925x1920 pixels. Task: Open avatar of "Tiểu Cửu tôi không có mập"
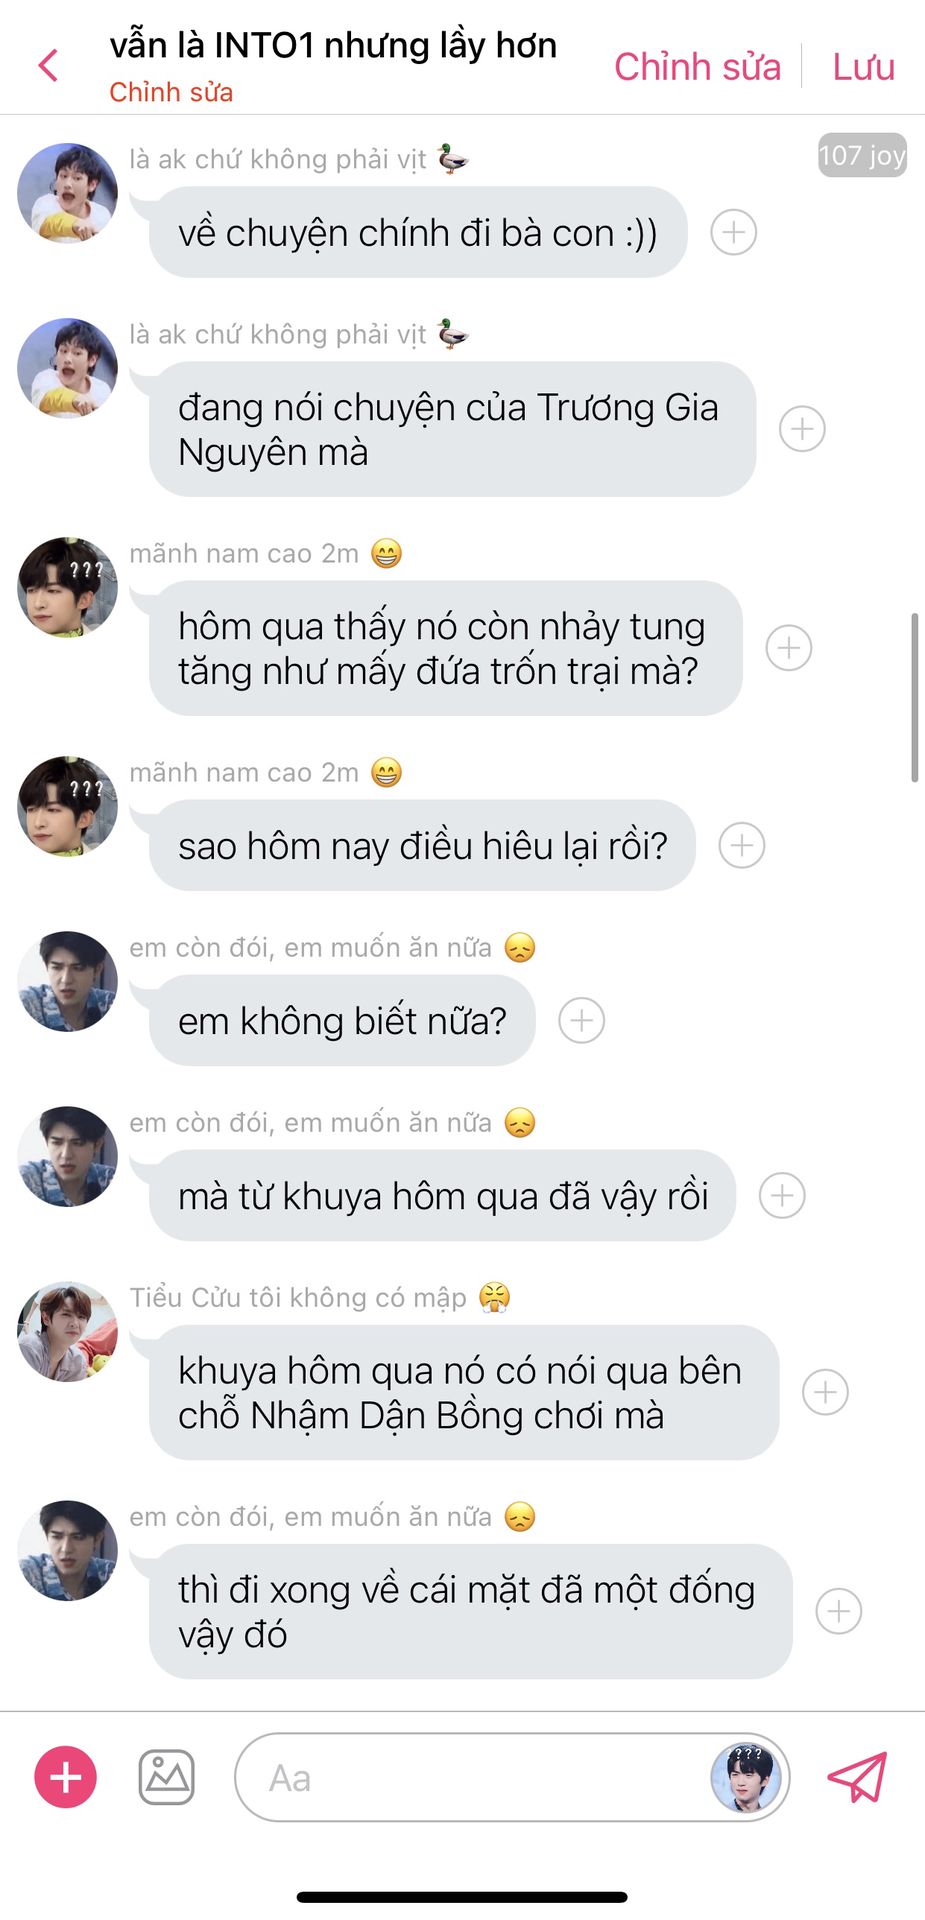pyautogui.click(x=67, y=1331)
